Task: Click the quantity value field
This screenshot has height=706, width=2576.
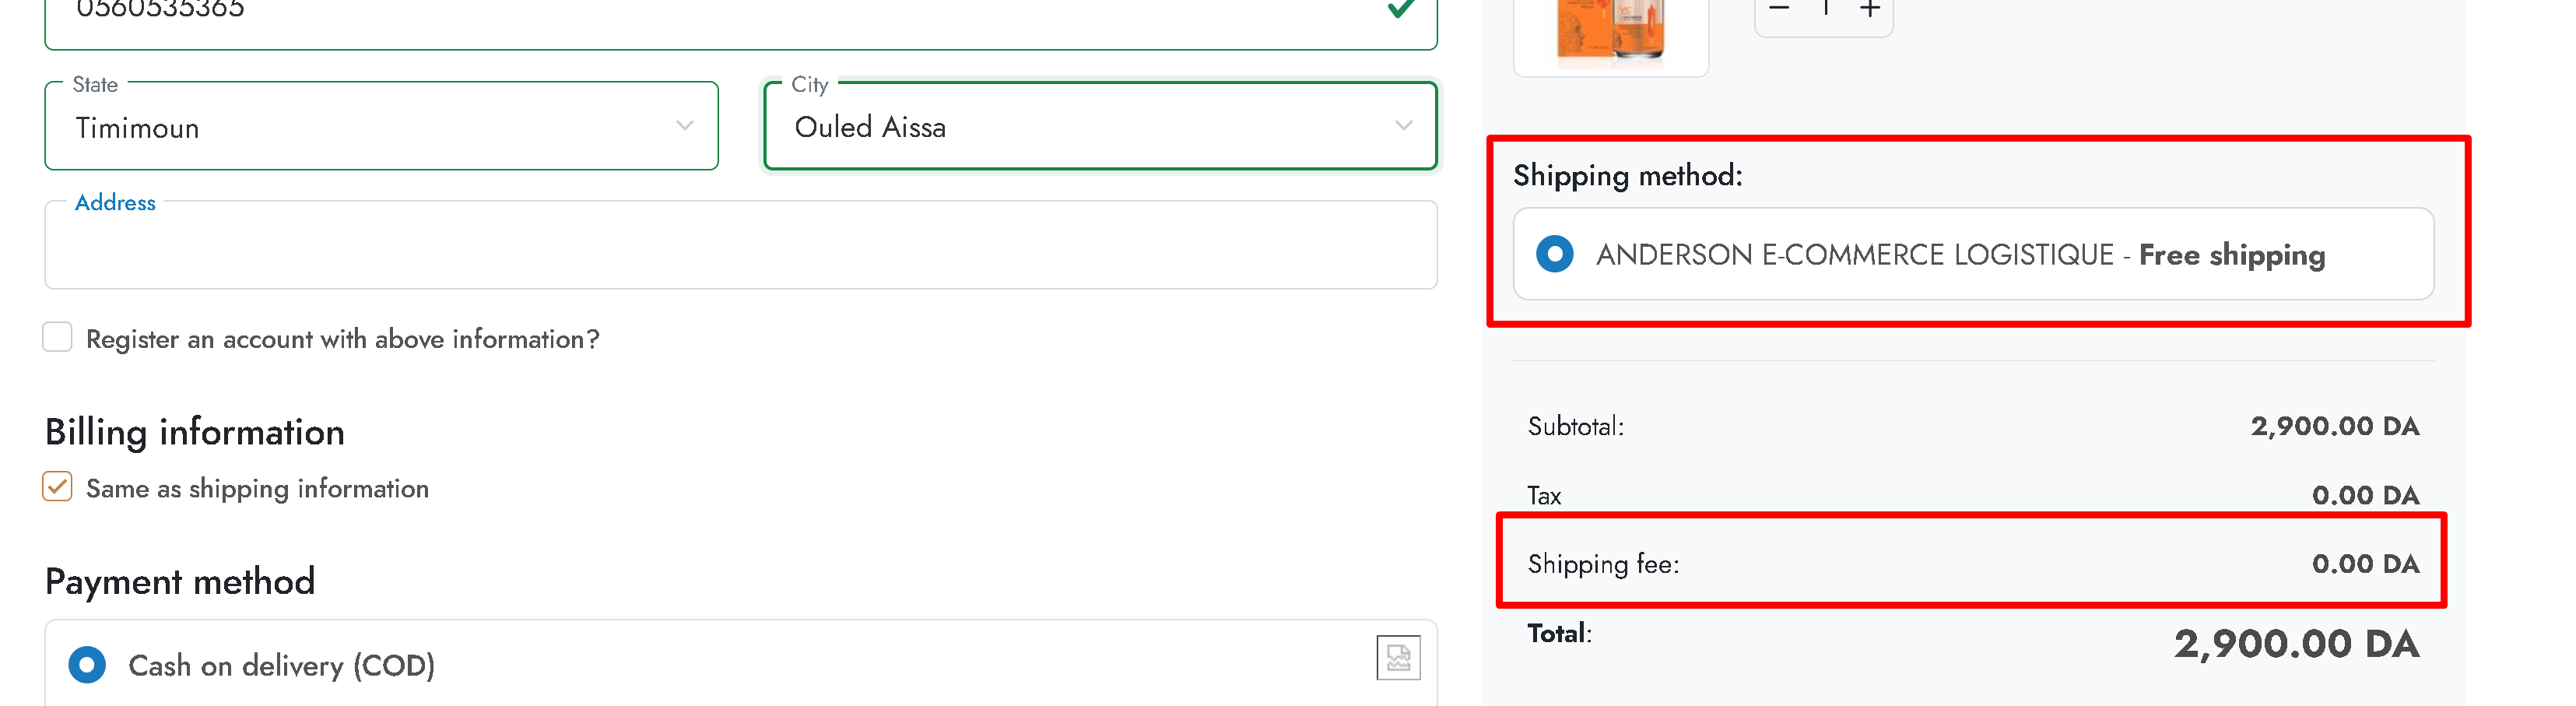Action: coord(1825,9)
